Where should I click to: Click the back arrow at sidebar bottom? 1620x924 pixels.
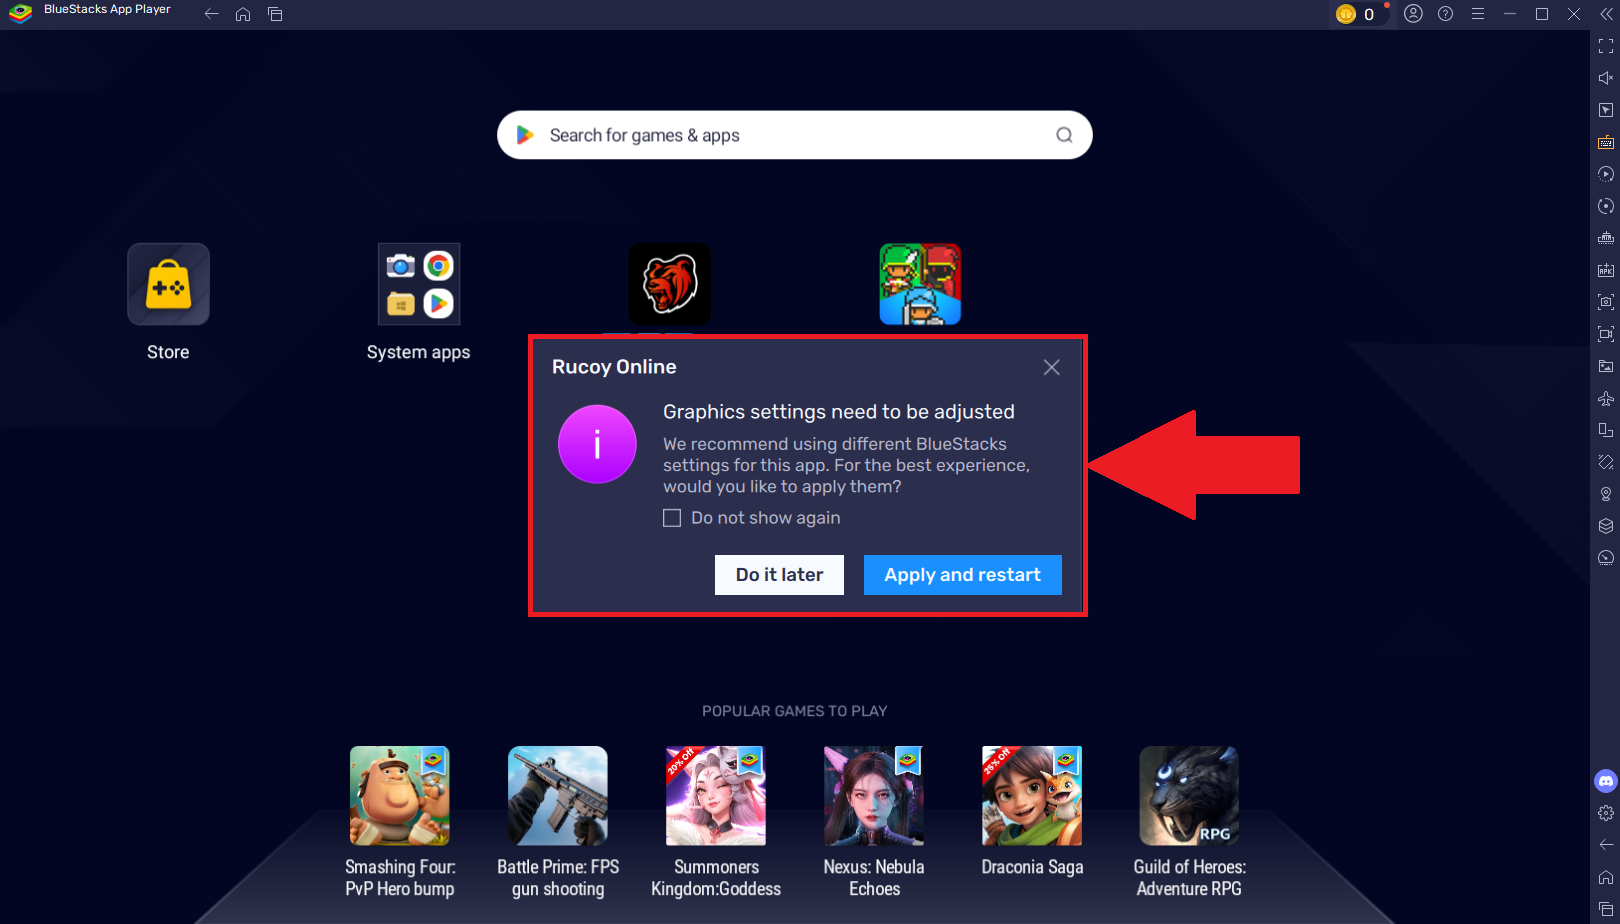1606,845
